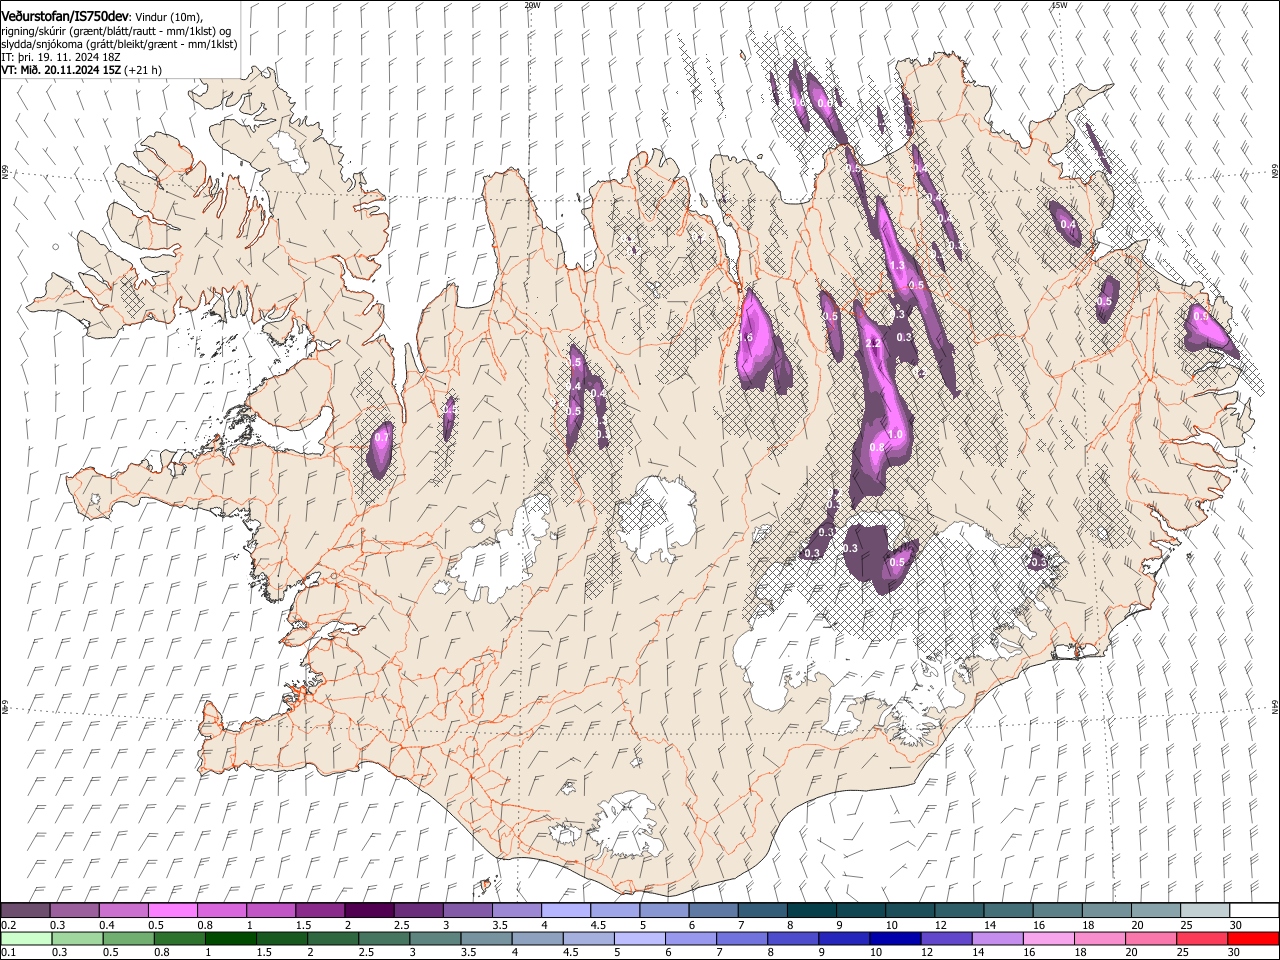Image resolution: width=1280 pixels, height=960 pixels.
Task: Select the rain legend swatch labeled 2
Action: [x=333, y=938]
